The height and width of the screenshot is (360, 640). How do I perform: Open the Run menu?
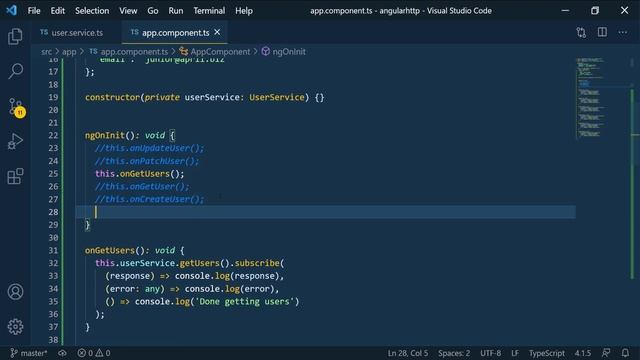pyautogui.click(x=176, y=11)
